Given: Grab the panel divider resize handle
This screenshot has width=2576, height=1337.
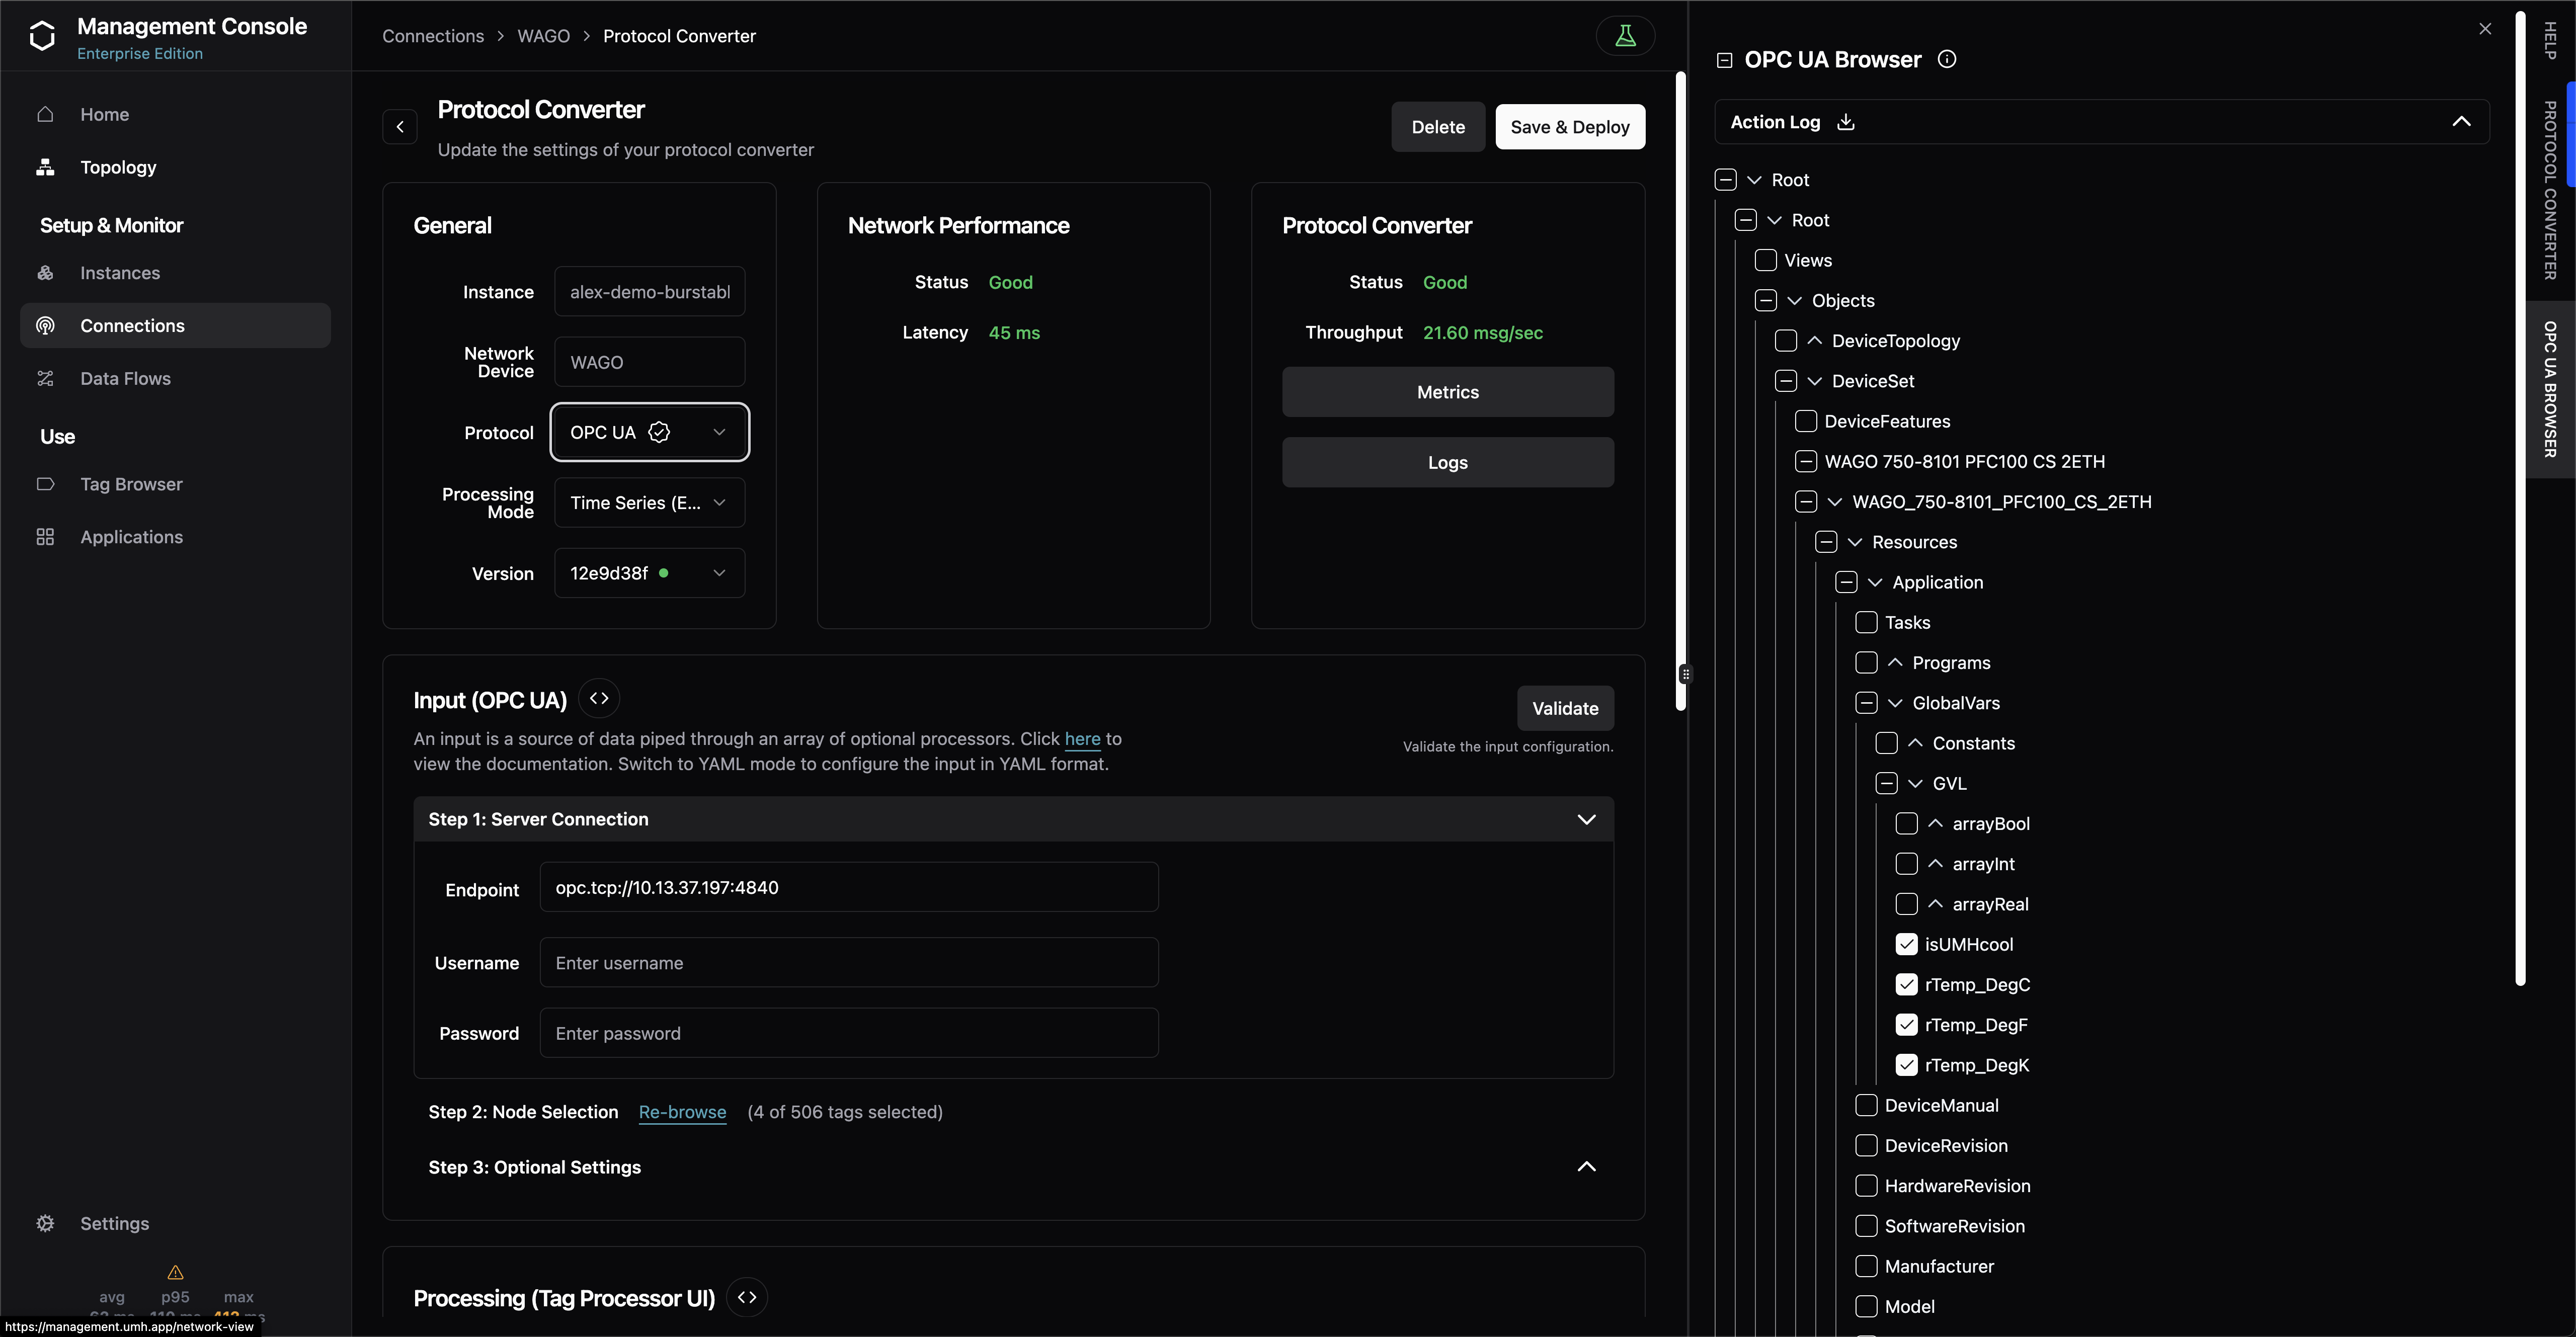Looking at the screenshot, I should coord(1685,674).
